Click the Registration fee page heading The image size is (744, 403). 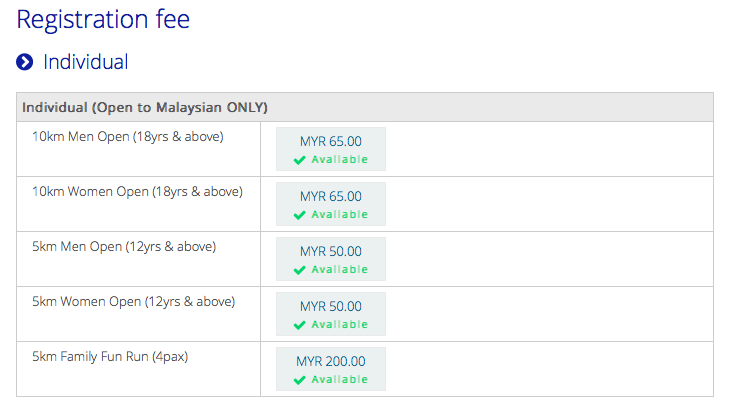point(103,19)
